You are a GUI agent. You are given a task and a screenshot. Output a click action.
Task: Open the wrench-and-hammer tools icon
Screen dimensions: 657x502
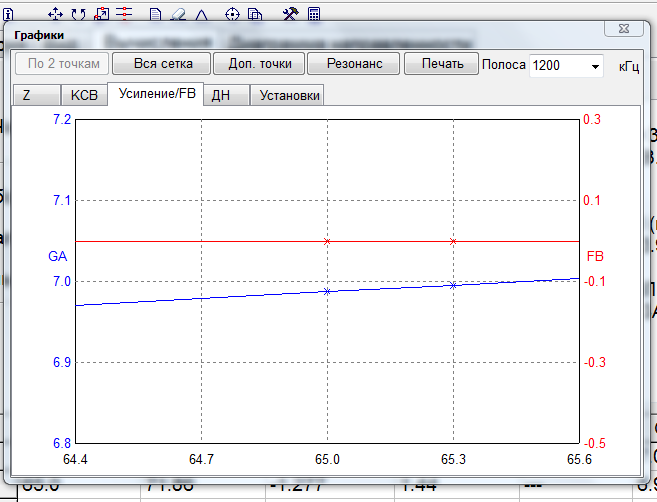tap(290, 14)
